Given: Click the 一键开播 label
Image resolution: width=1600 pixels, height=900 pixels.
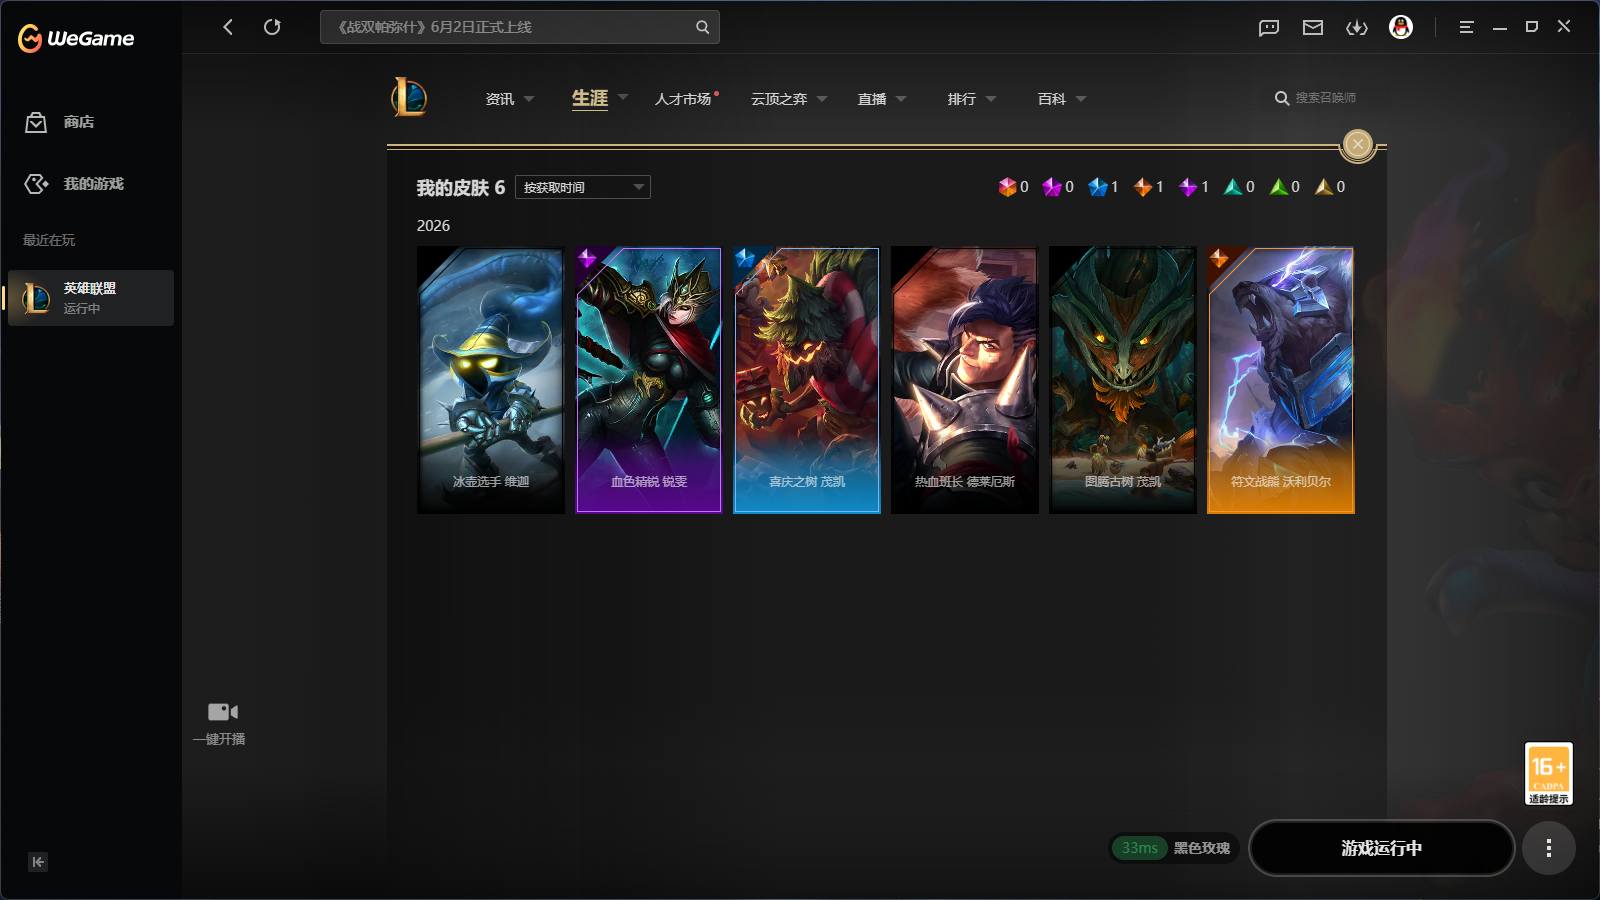Looking at the screenshot, I should pos(219,739).
